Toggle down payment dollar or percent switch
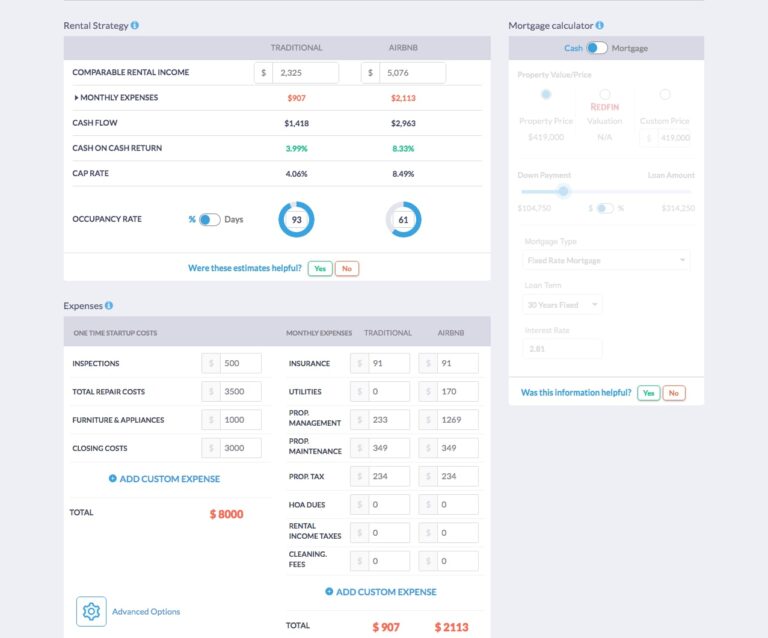The width and height of the screenshot is (768, 638). (x=605, y=208)
